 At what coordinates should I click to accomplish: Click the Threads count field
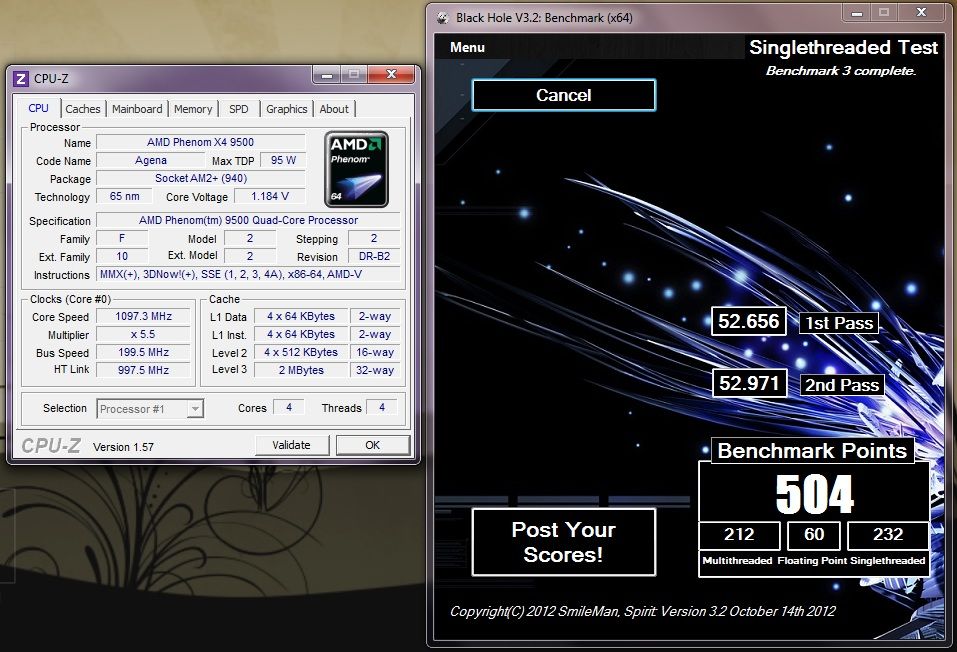pos(382,407)
